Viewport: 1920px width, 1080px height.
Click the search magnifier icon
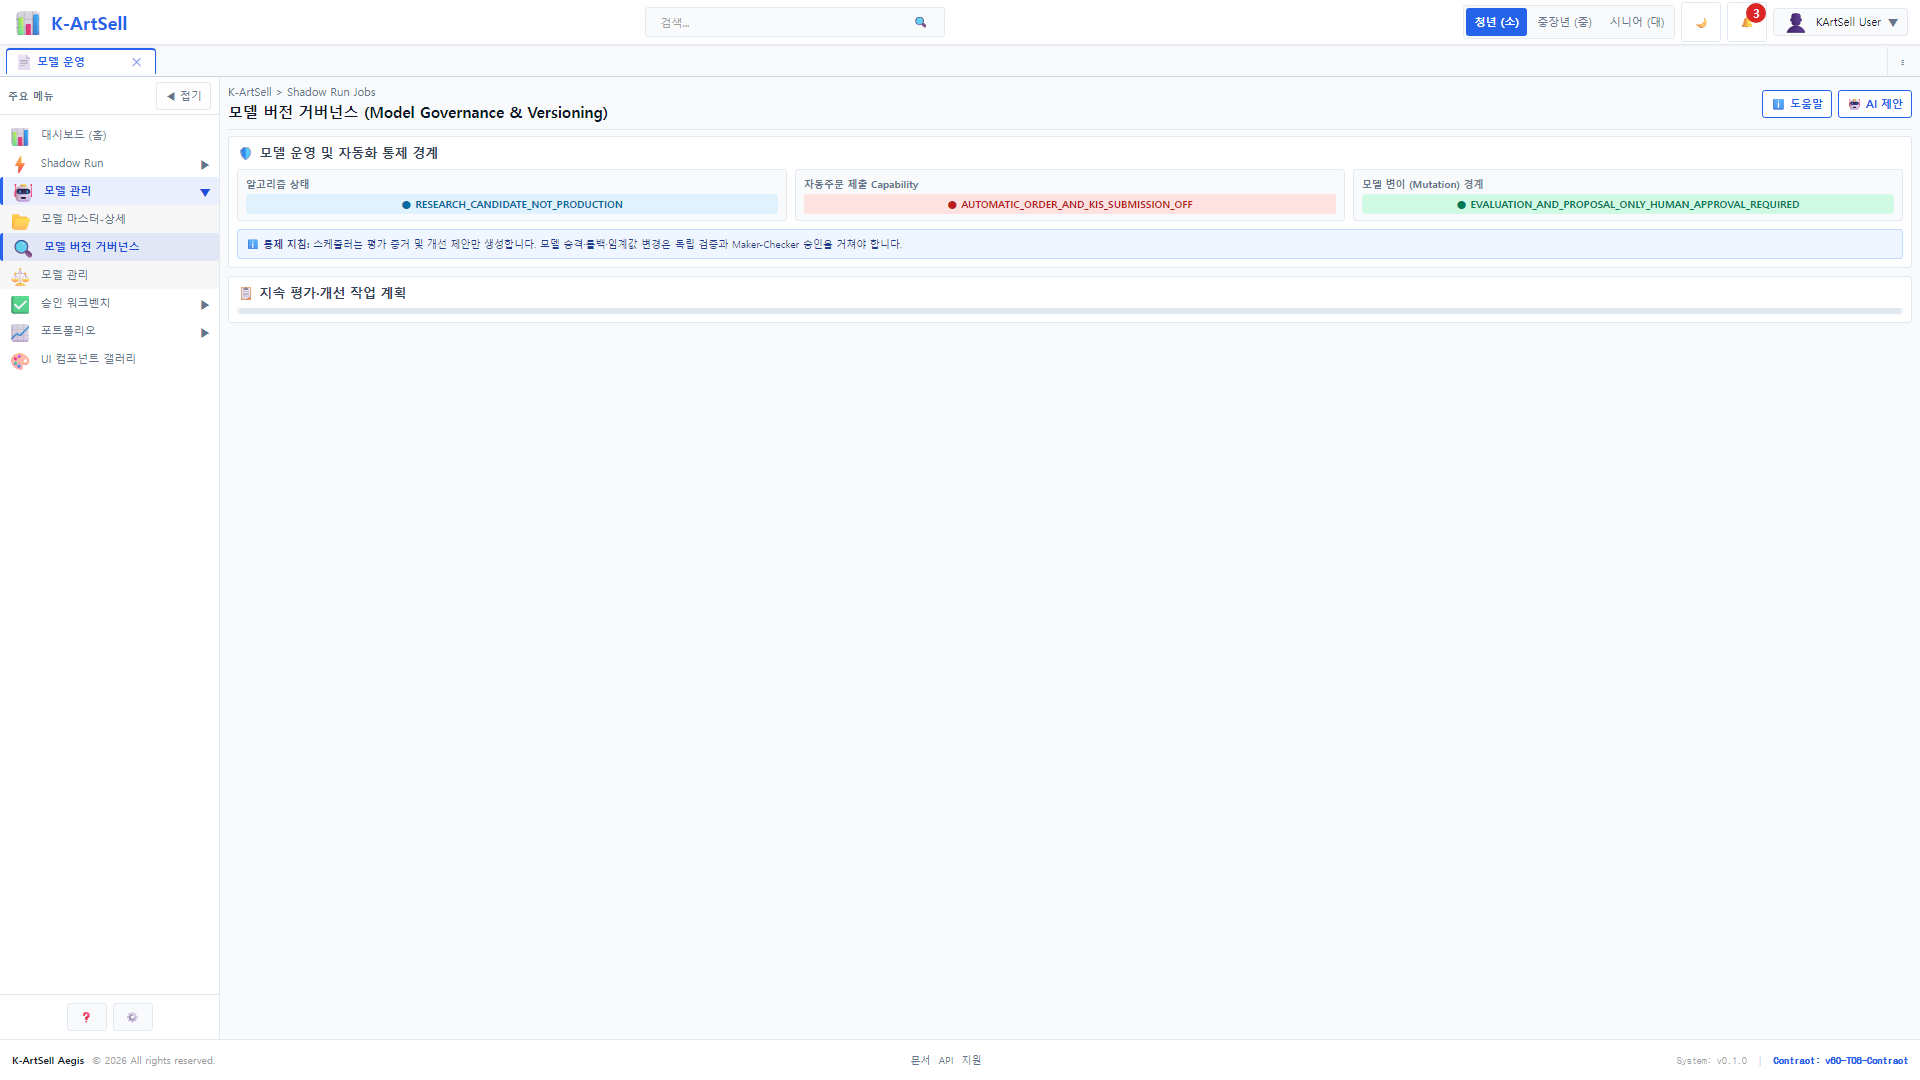[x=920, y=22]
